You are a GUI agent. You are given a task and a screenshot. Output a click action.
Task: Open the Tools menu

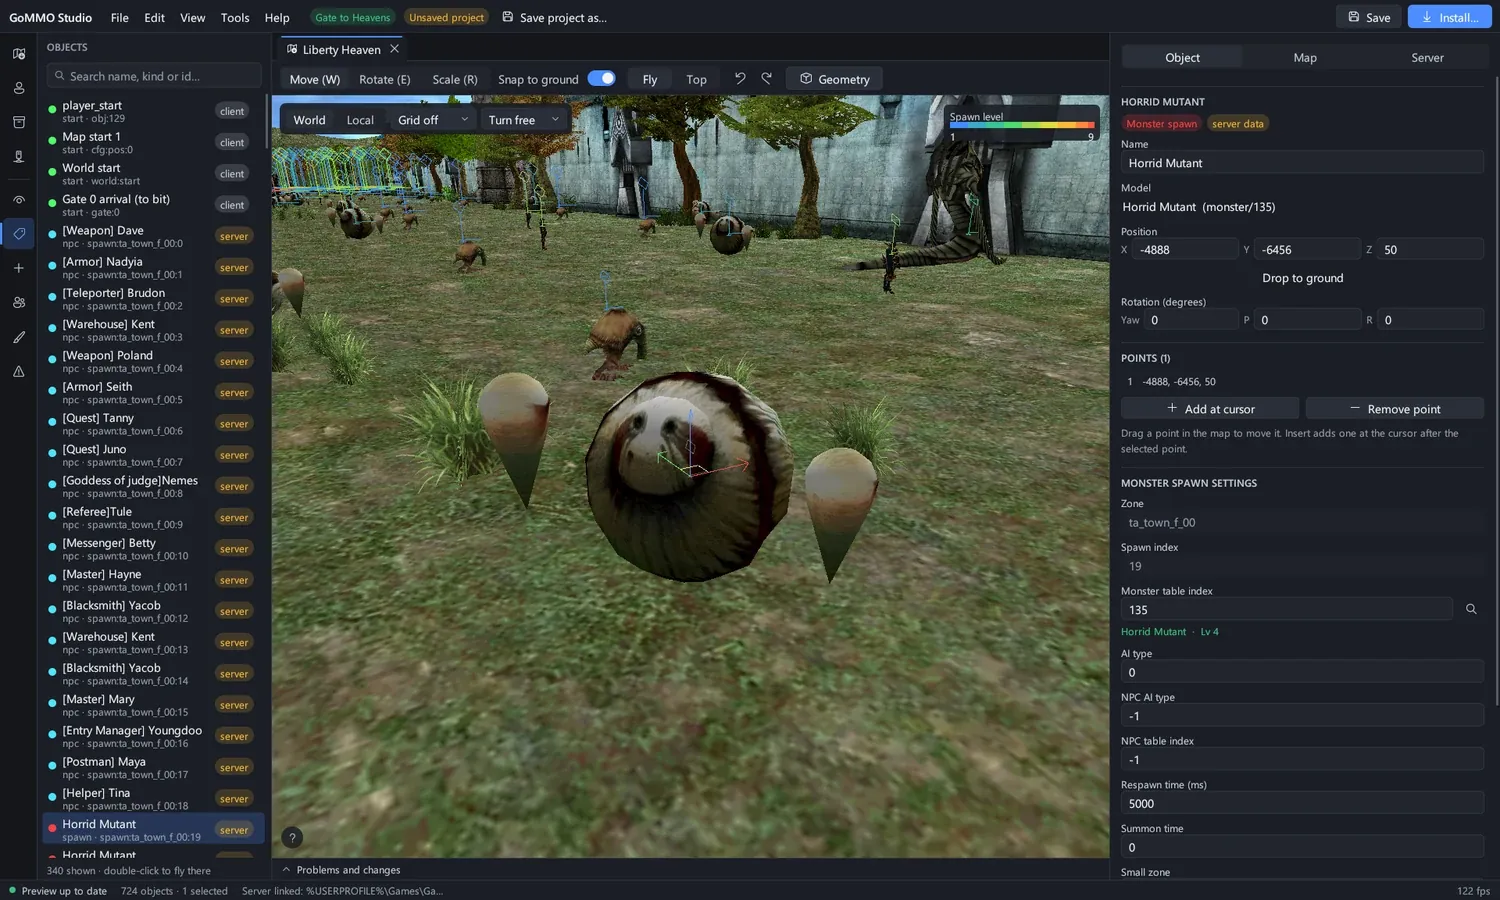[x=235, y=17]
